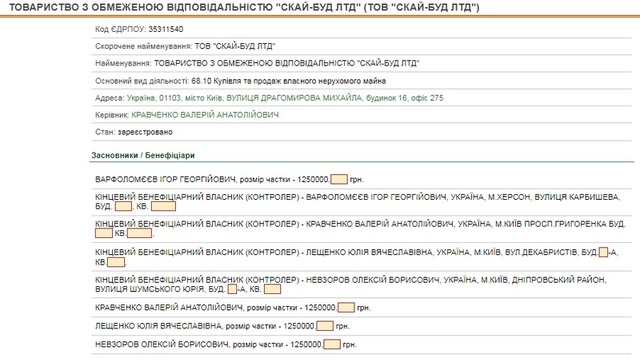The width and height of the screenshot is (640, 362).
Task: Select ЄДРПОУ code 35311540
Action: coord(166,29)
